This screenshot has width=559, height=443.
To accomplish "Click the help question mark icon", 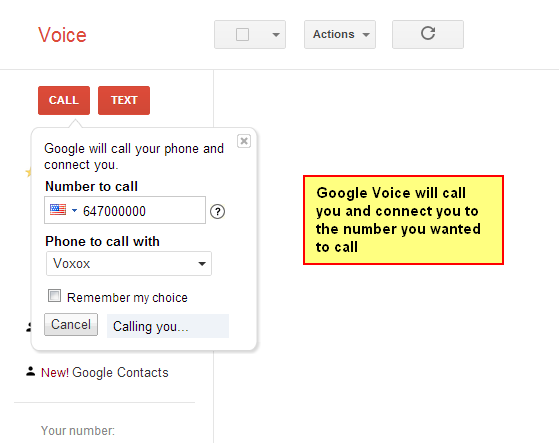I will pyautogui.click(x=217, y=211).
